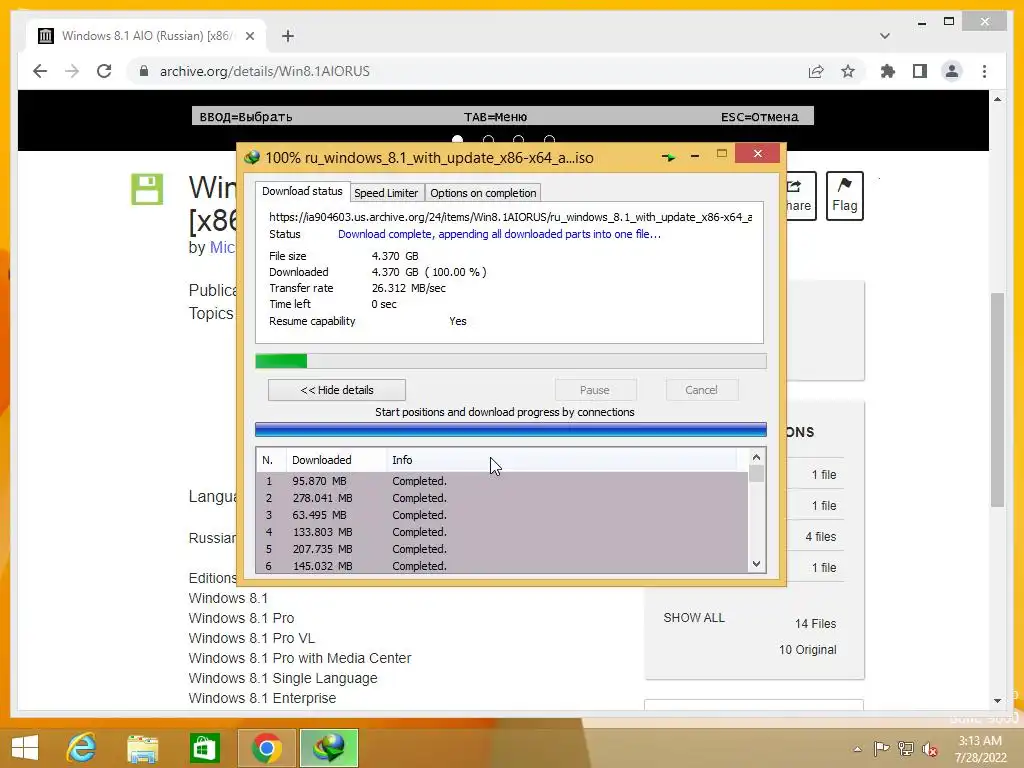The image size is (1024, 768).
Task: Click the N. column header
Action: tap(271, 460)
